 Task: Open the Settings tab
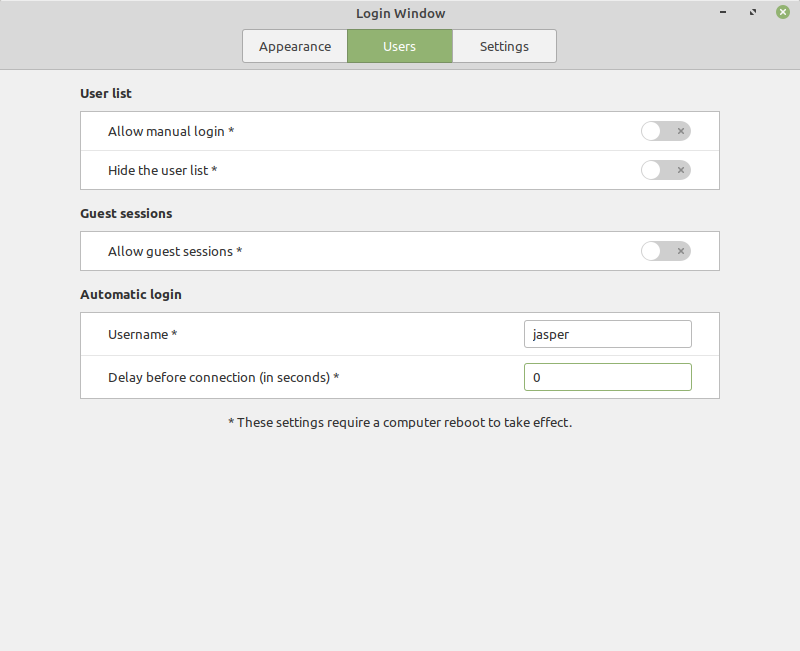tap(504, 46)
